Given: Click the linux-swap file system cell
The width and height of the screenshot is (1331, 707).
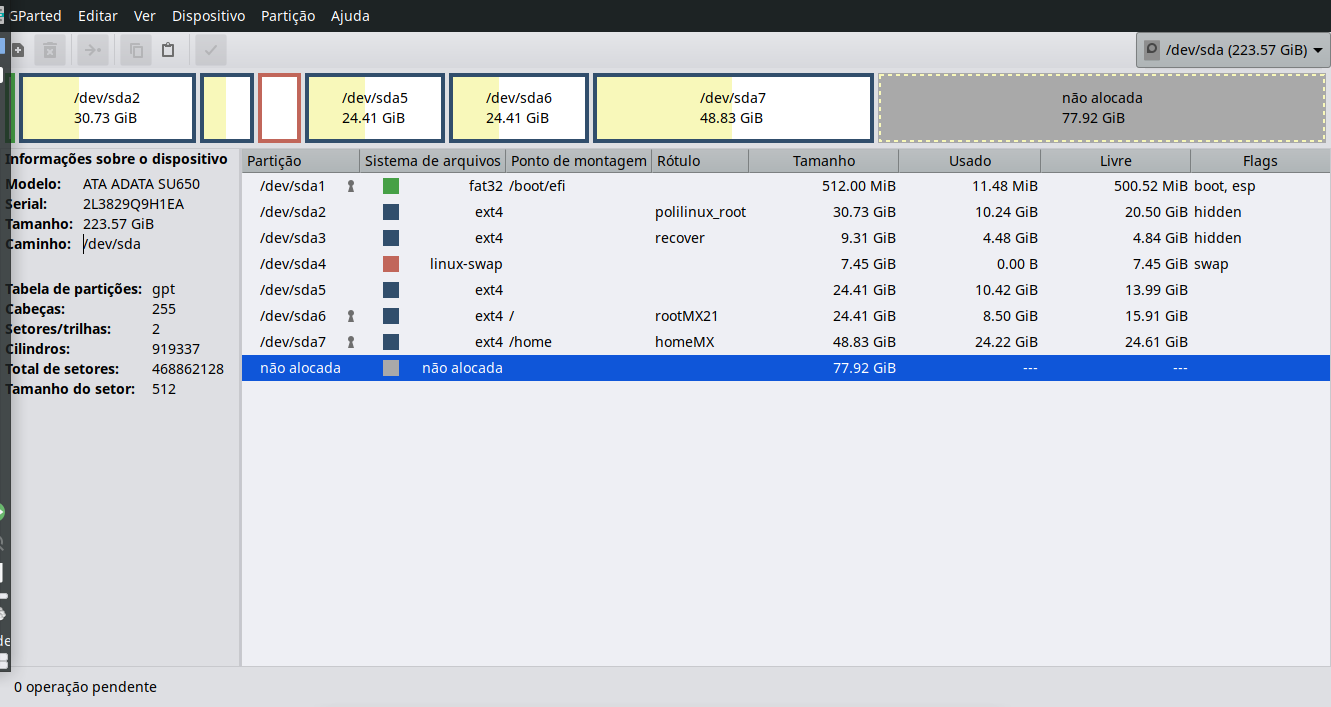Looking at the screenshot, I should [466, 264].
